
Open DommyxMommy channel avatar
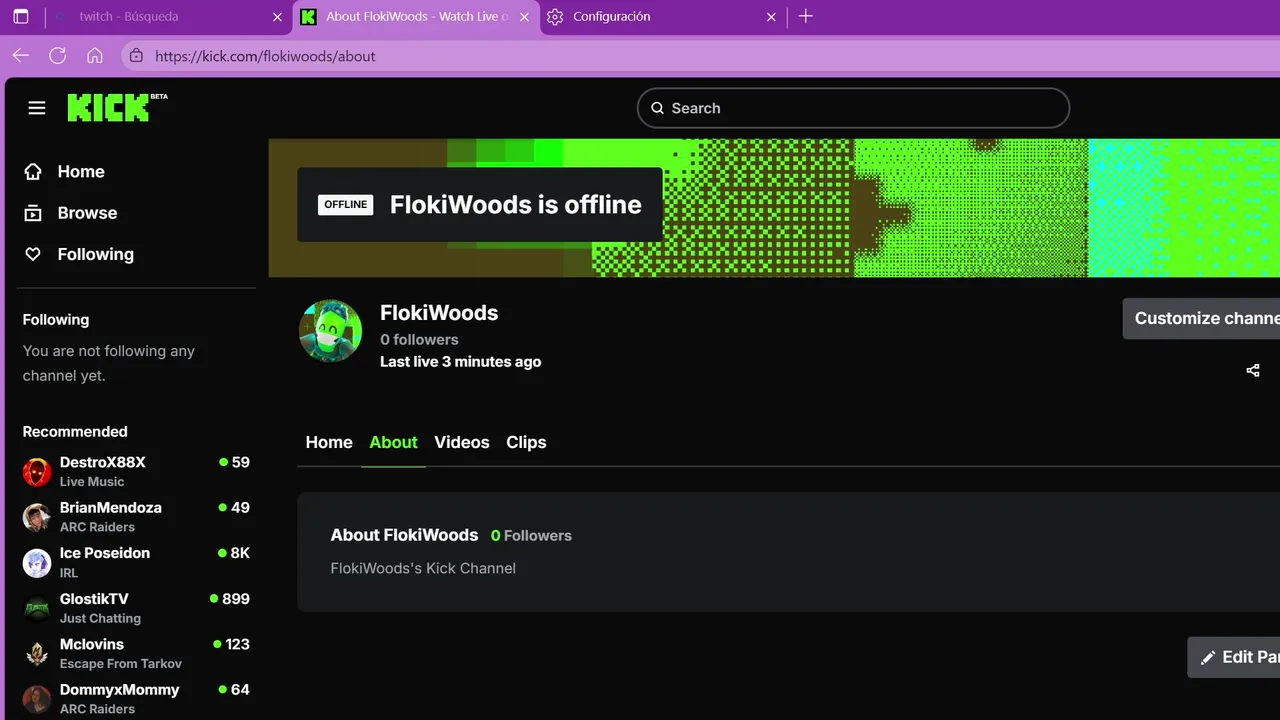pyautogui.click(x=37, y=699)
